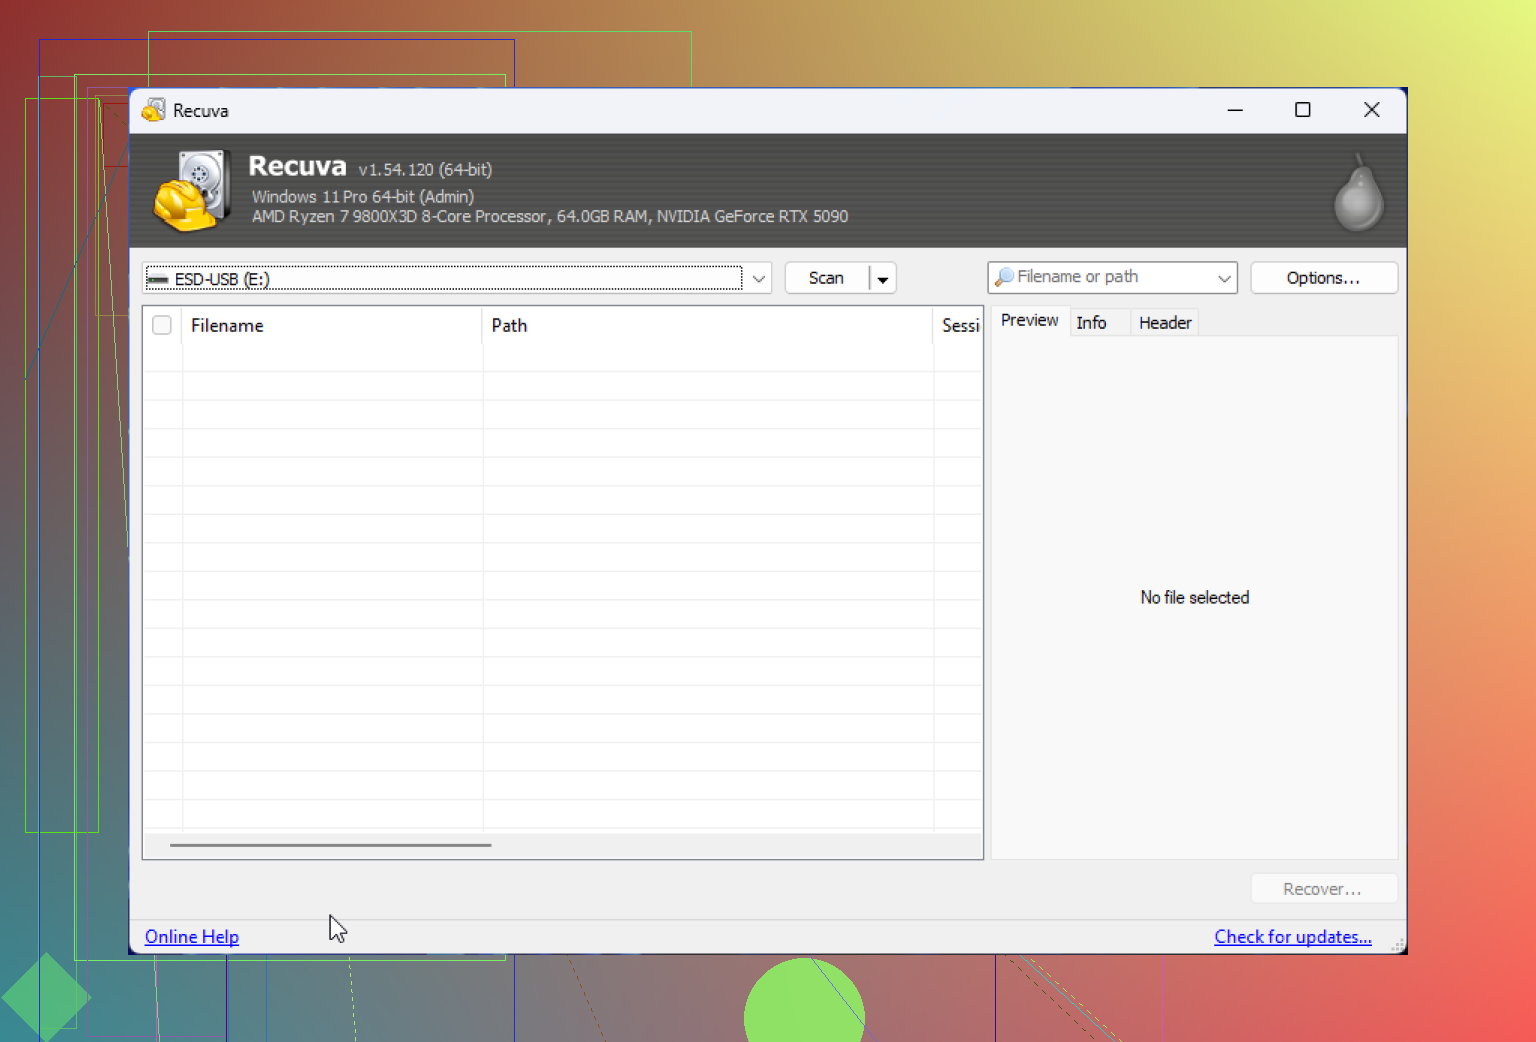Open the ESD-USB (E:) drive dropdown
This screenshot has height=1042, width=1536.
(758, 278)
